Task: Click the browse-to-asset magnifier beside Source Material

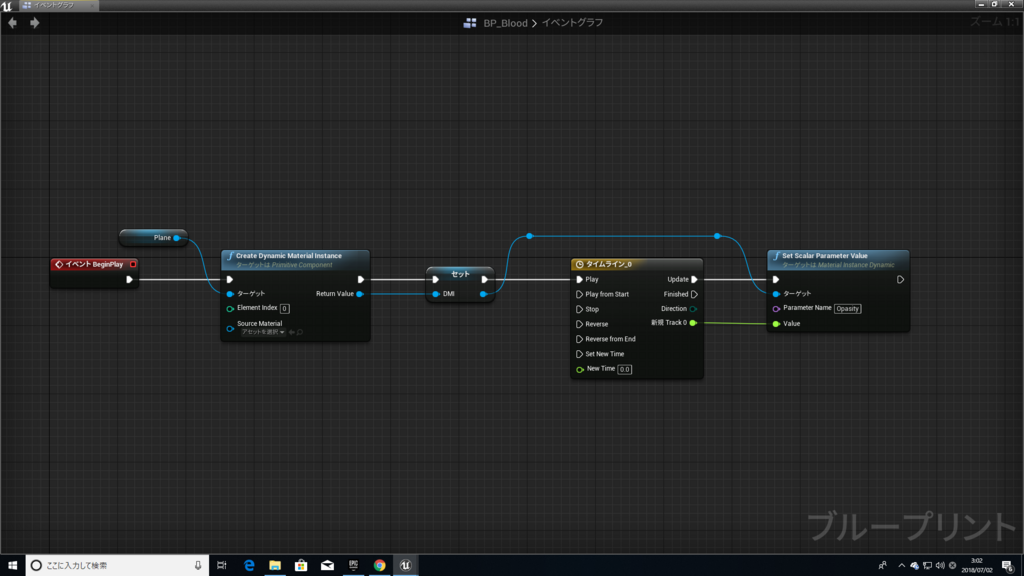Action: 300,332
